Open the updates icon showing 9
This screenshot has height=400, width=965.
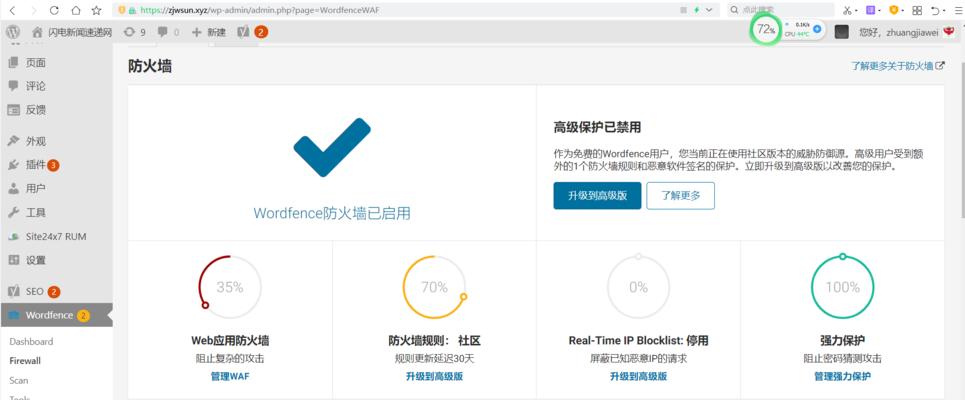134,32
